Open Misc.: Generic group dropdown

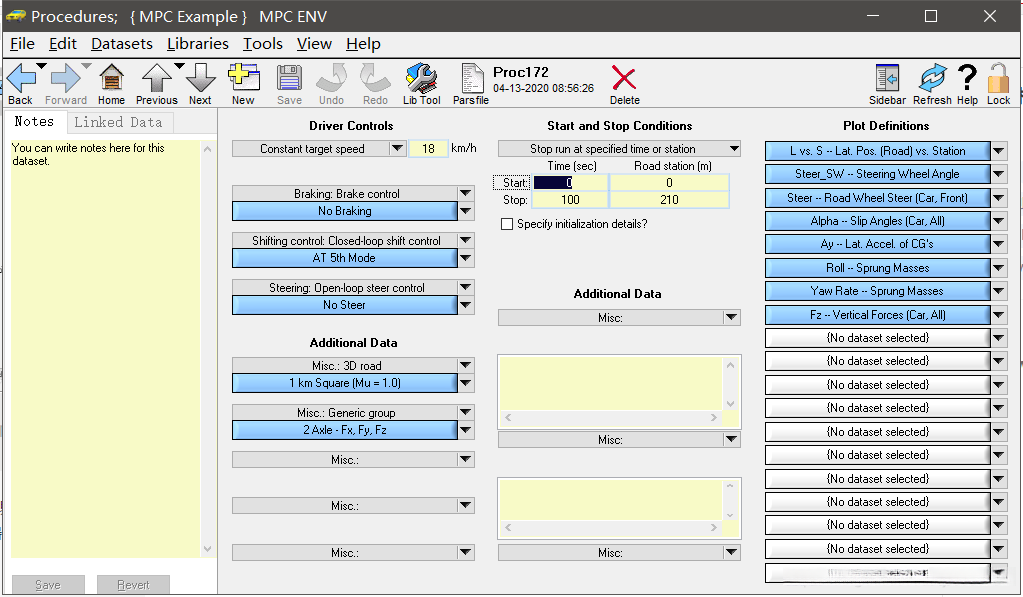(465, 412)
